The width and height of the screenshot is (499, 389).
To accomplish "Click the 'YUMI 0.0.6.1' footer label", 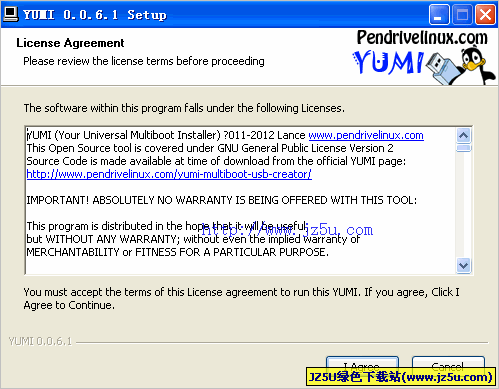I will click(40, 341).
